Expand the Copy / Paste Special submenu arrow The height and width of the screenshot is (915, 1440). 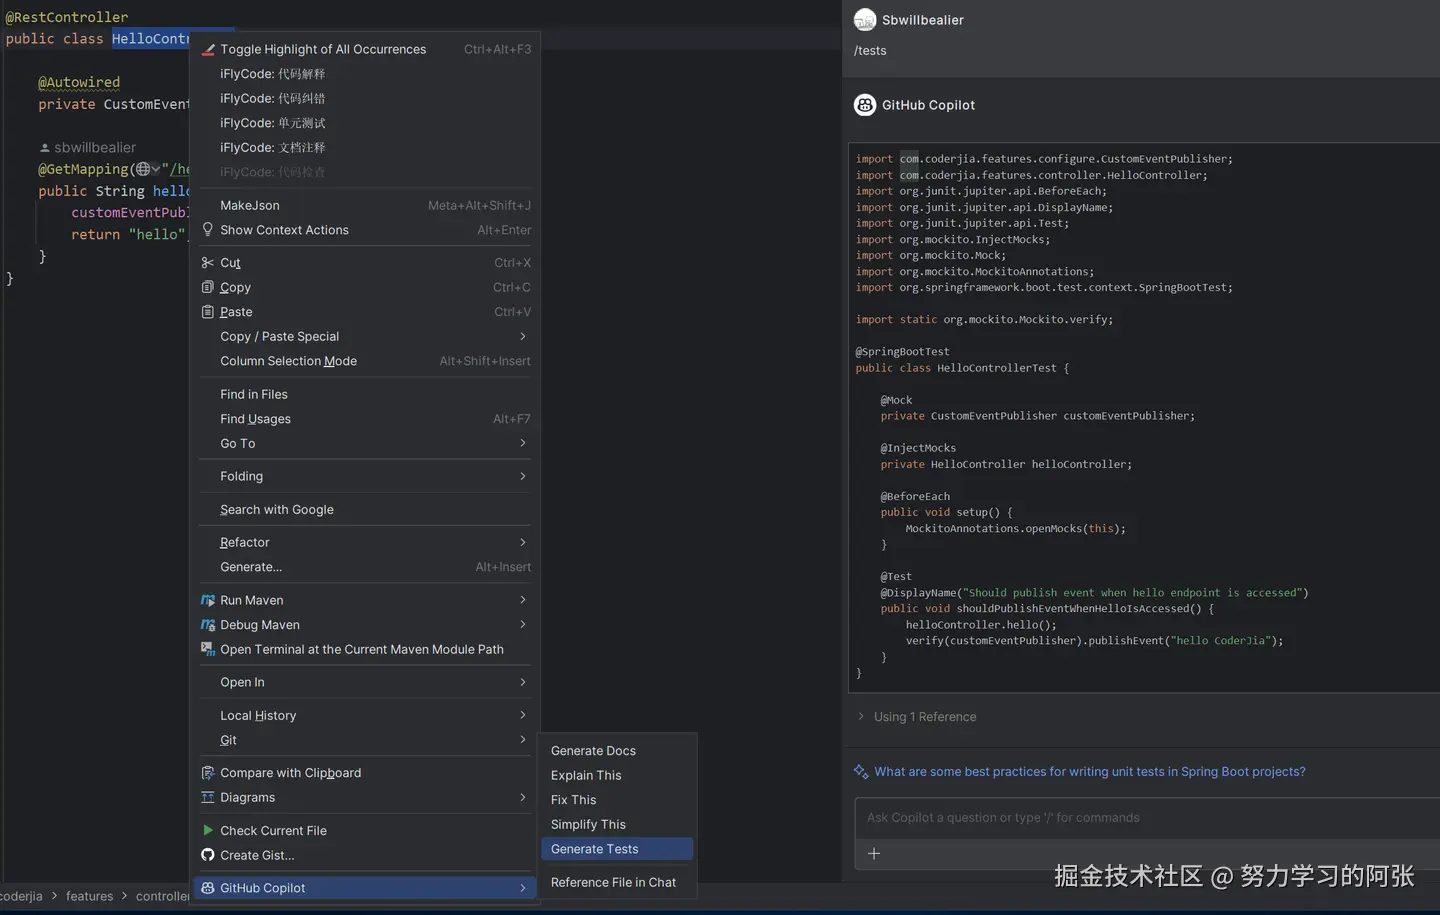(x=523, y=337)
